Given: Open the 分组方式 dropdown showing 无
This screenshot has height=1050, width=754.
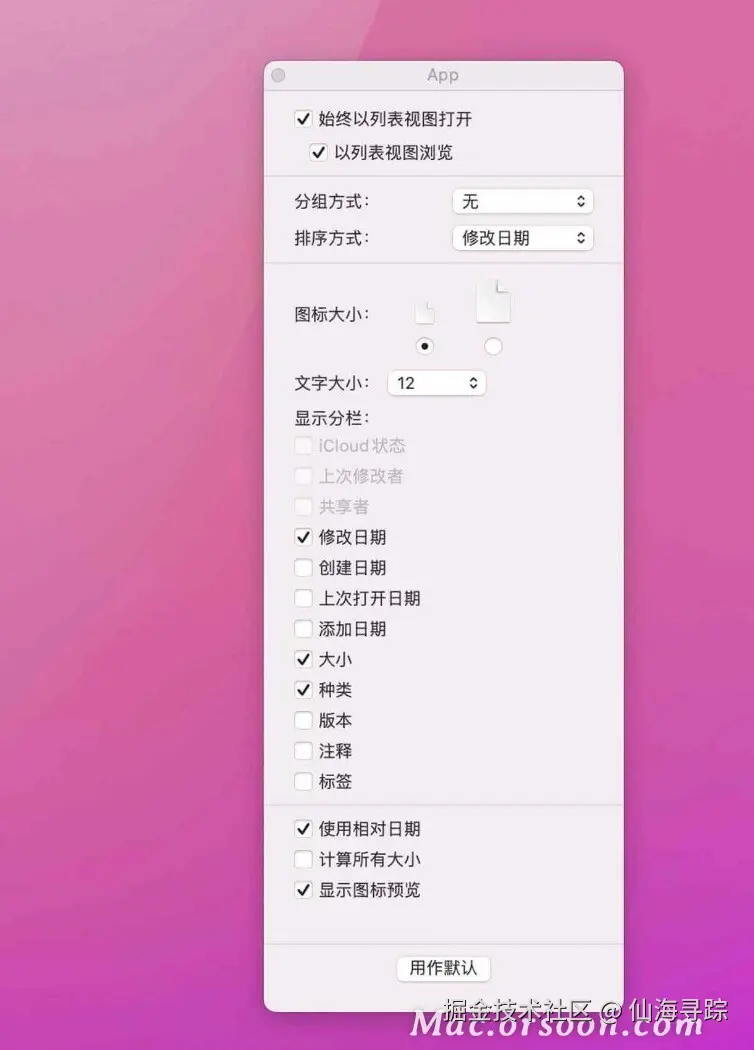Looking at the screenshot, I should (x=523, y=202).
